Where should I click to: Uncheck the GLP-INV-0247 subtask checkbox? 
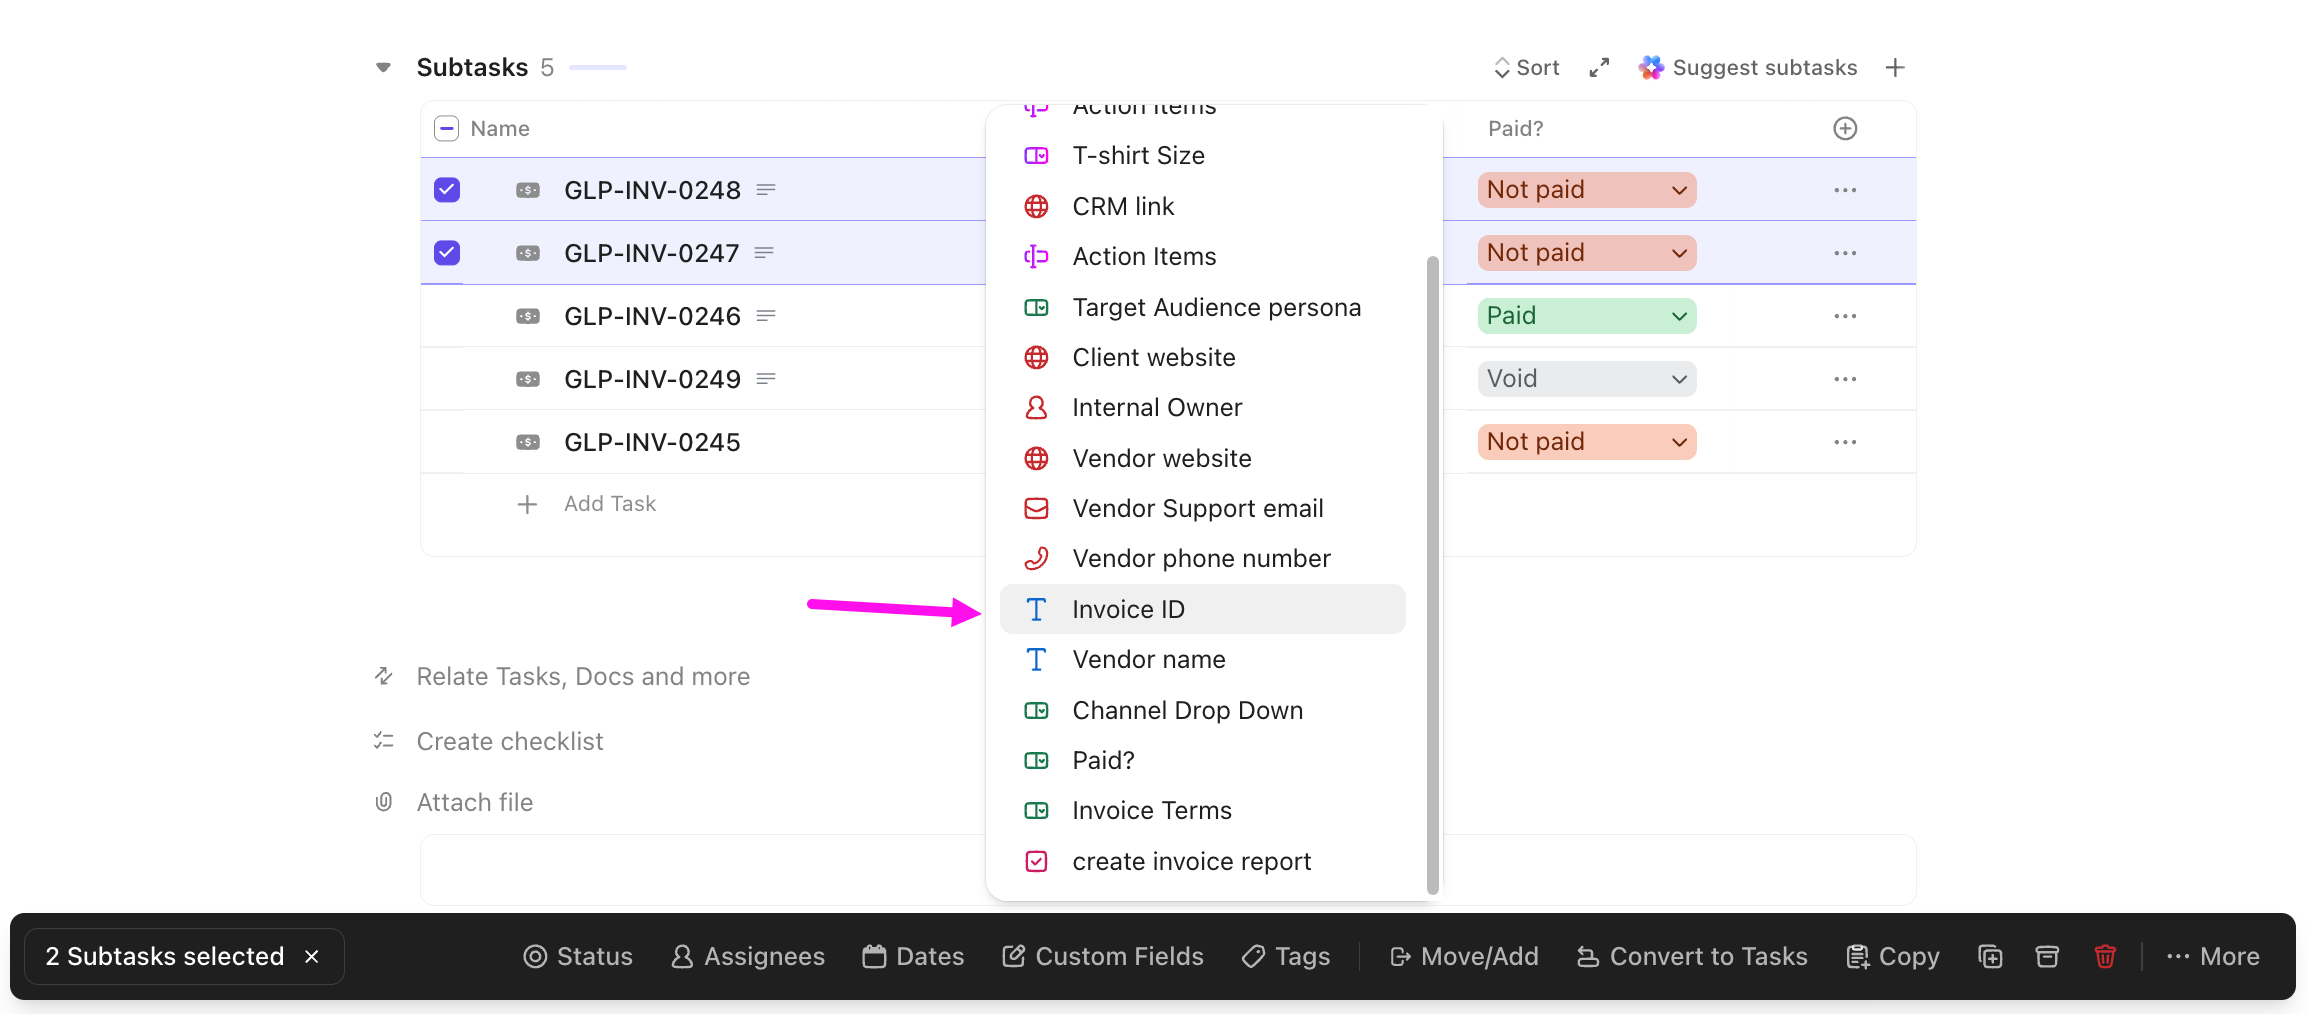(446, 253)
